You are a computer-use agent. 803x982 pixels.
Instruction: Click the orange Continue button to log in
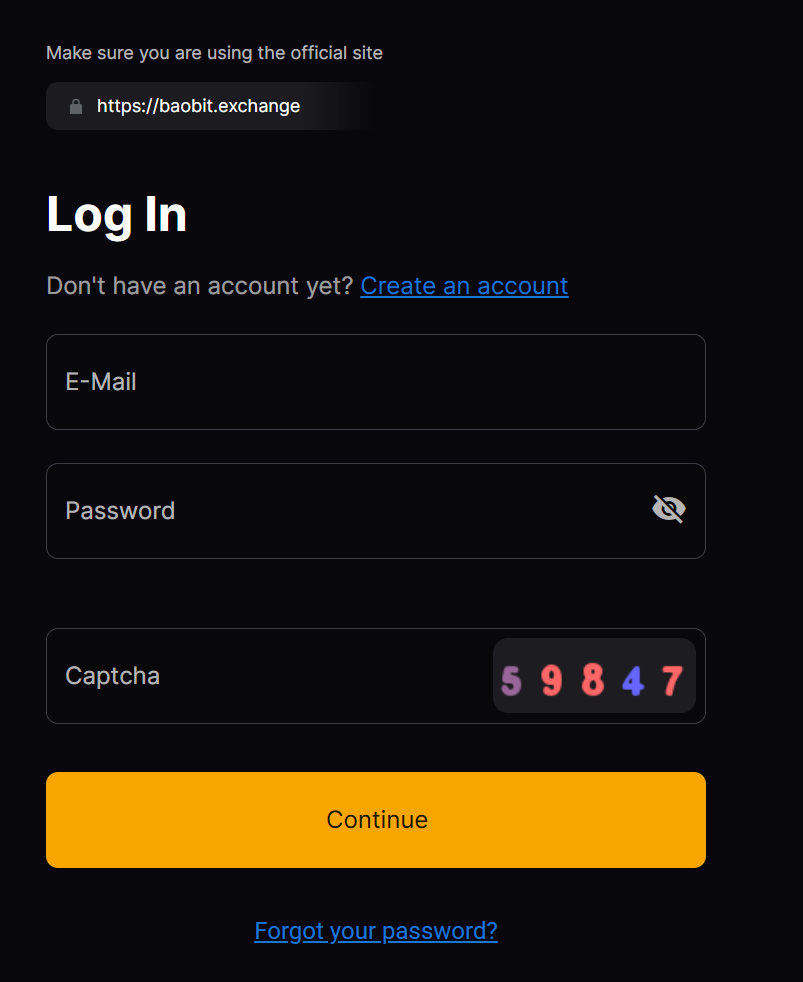click(x=375, y=819)
